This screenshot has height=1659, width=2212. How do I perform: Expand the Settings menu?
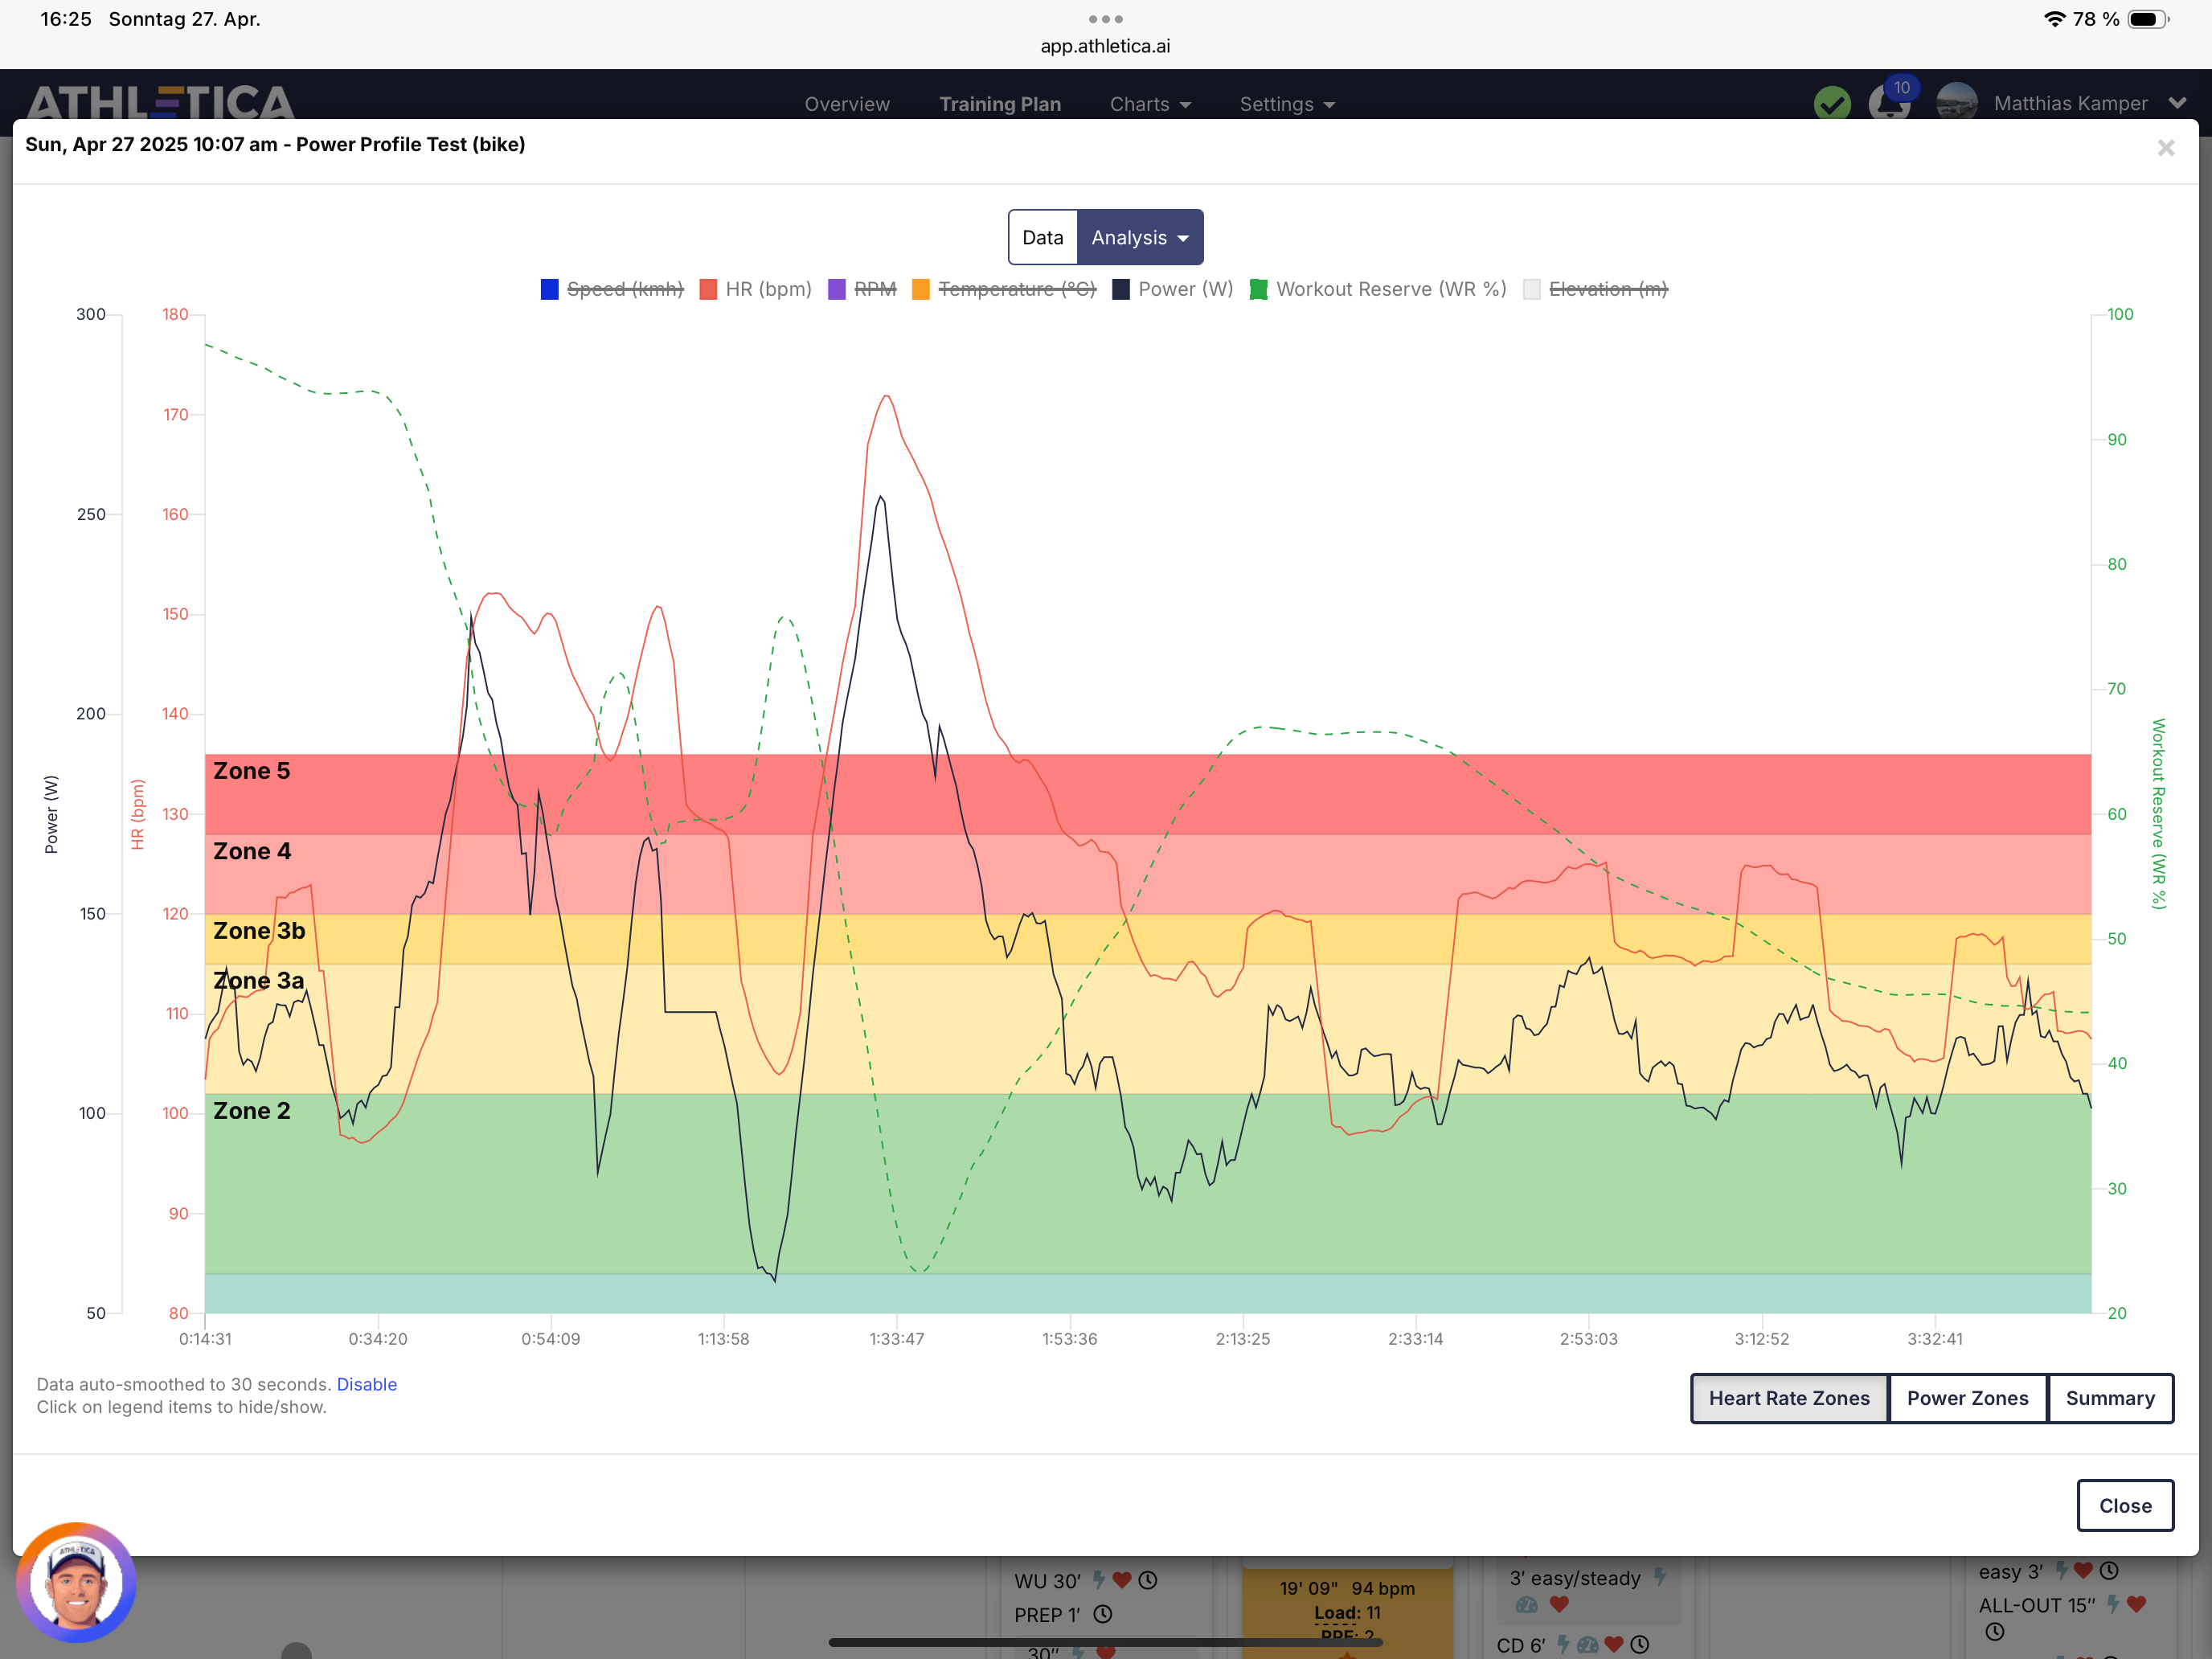(x=1286, y=104)
